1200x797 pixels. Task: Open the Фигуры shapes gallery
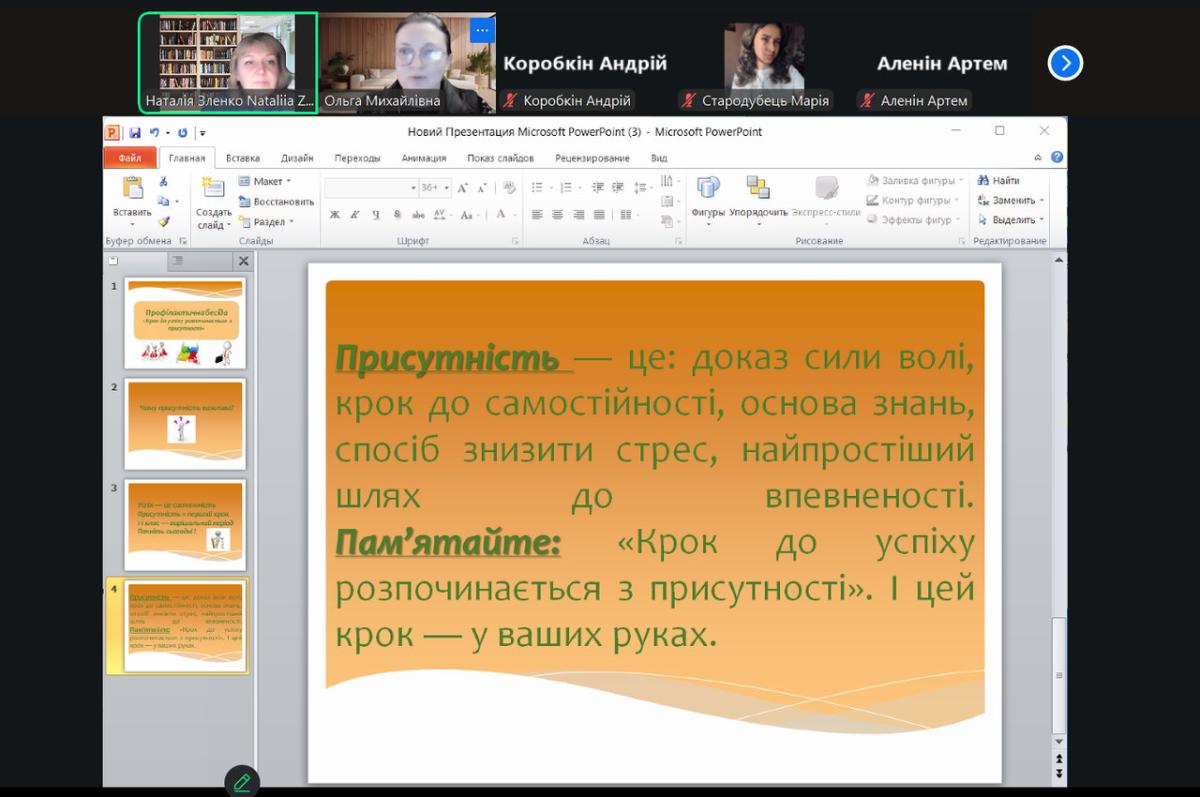708,194
